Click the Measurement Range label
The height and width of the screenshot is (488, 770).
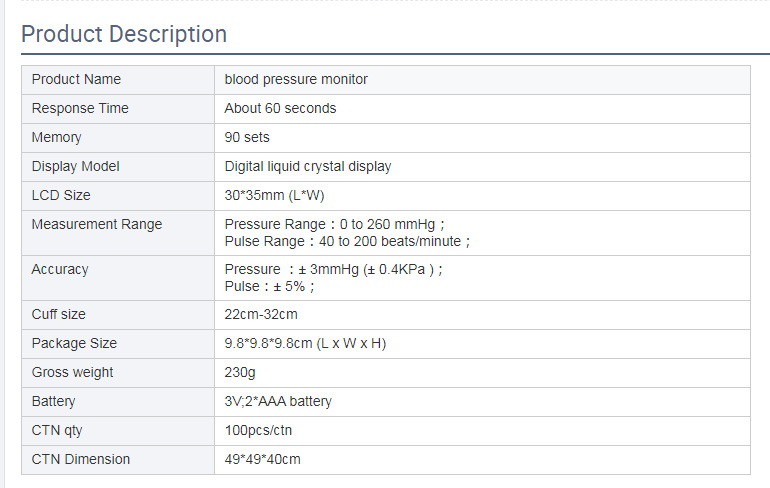[x=96, y=224]
